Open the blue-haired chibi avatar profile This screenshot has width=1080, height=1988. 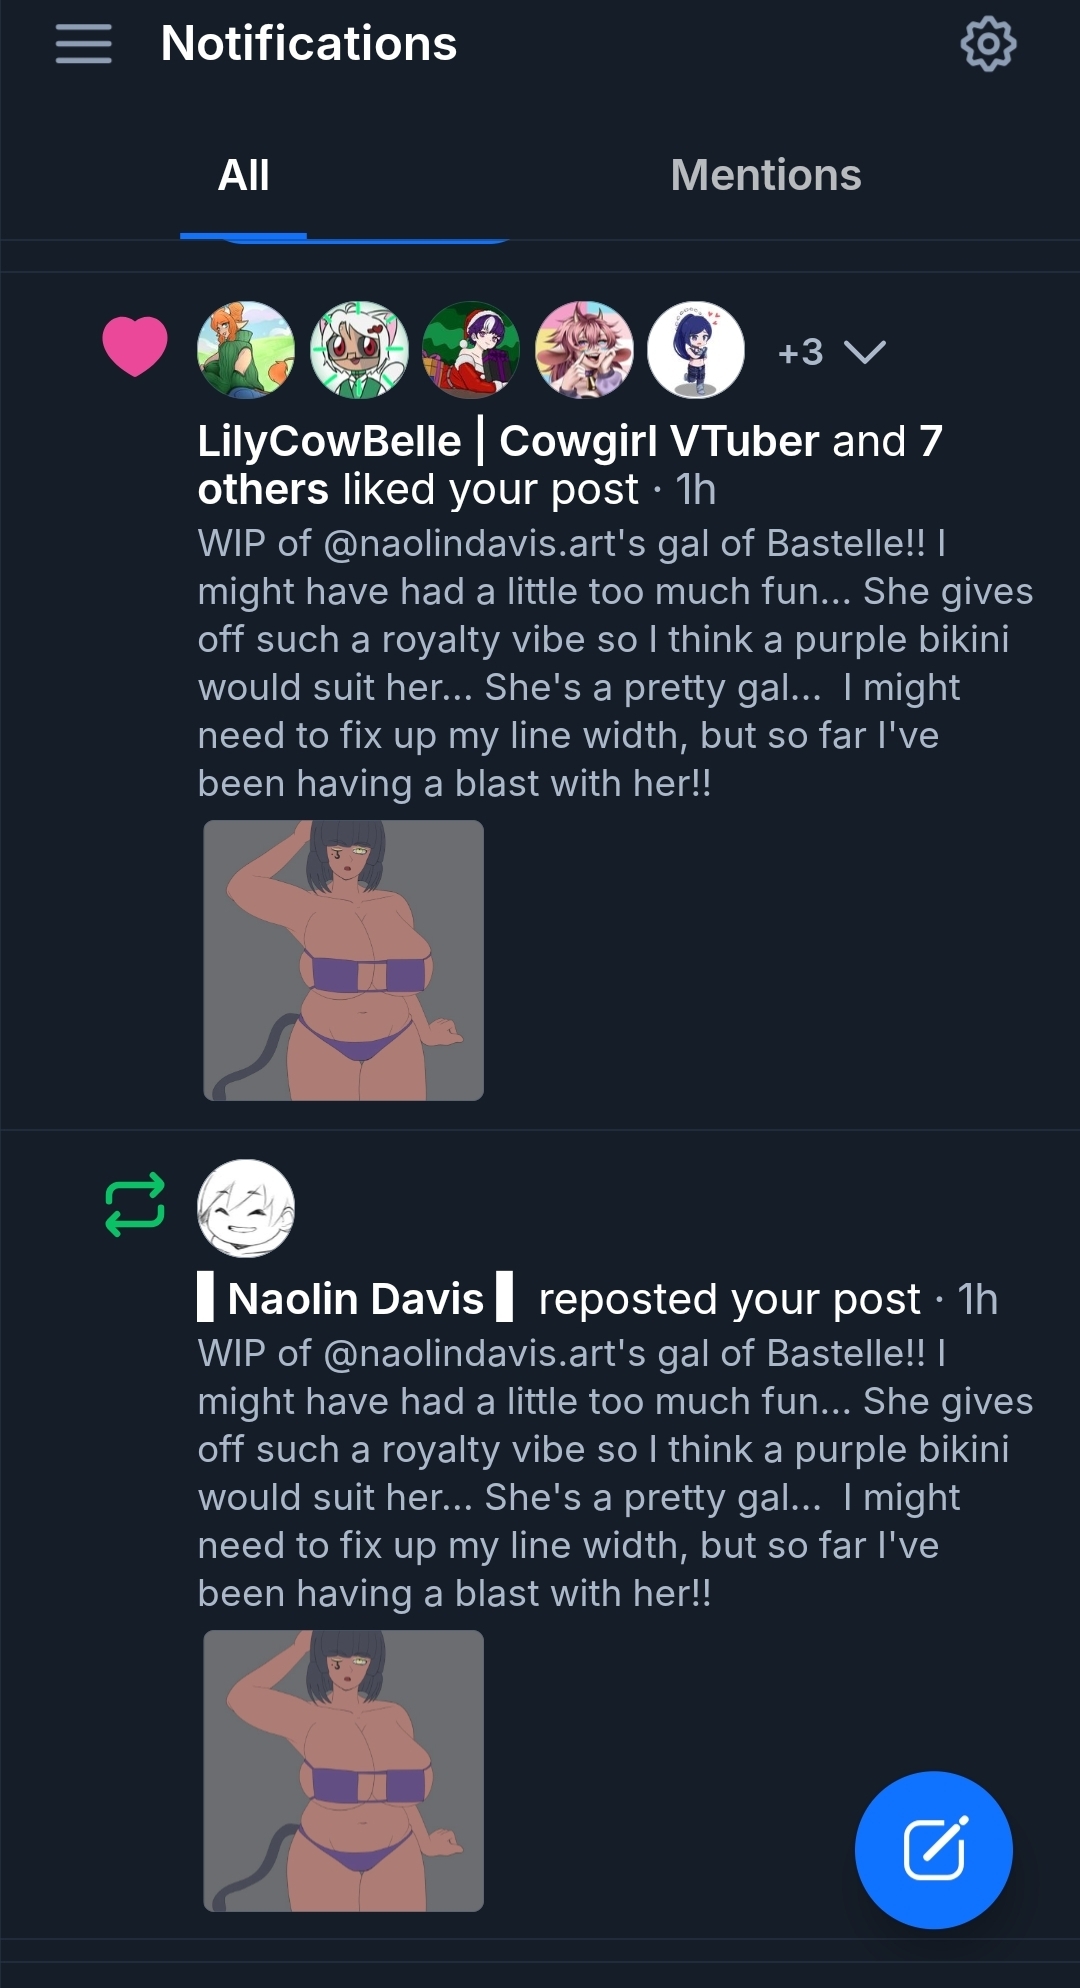(x=696, y=350)
